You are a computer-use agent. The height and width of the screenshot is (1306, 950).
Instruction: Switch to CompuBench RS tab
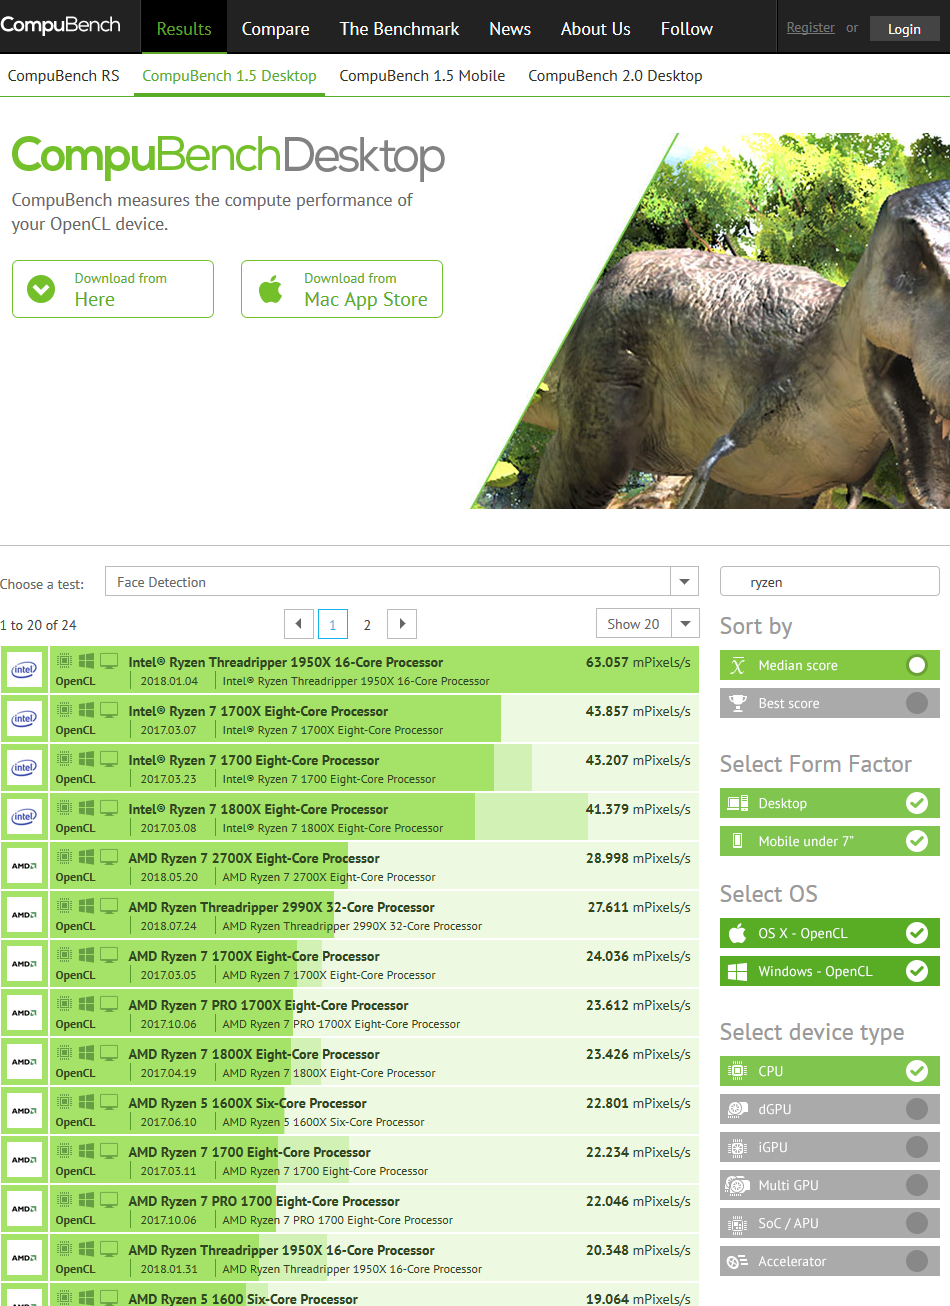(x=63, y=76)
